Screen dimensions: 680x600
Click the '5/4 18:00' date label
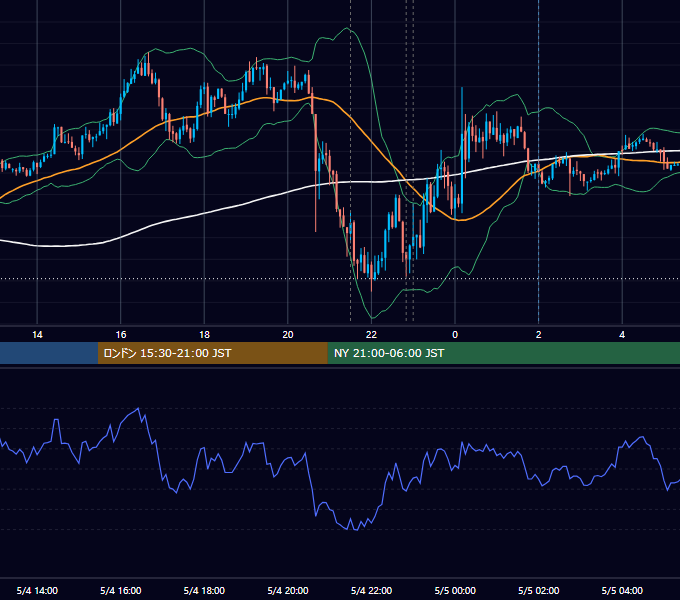204,590
